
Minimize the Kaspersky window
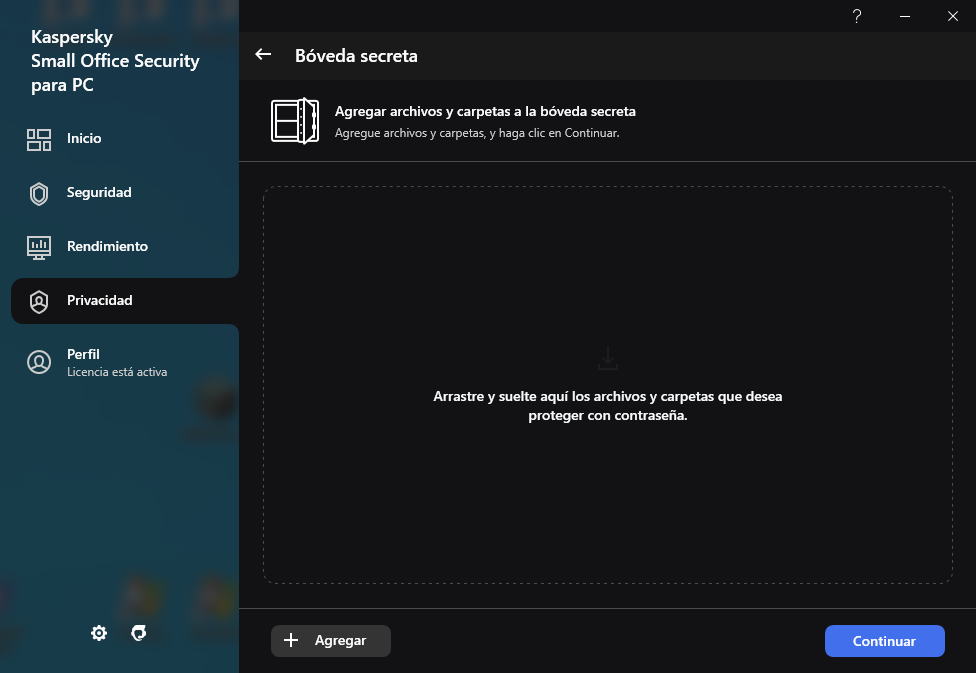[x=905, y=16]
